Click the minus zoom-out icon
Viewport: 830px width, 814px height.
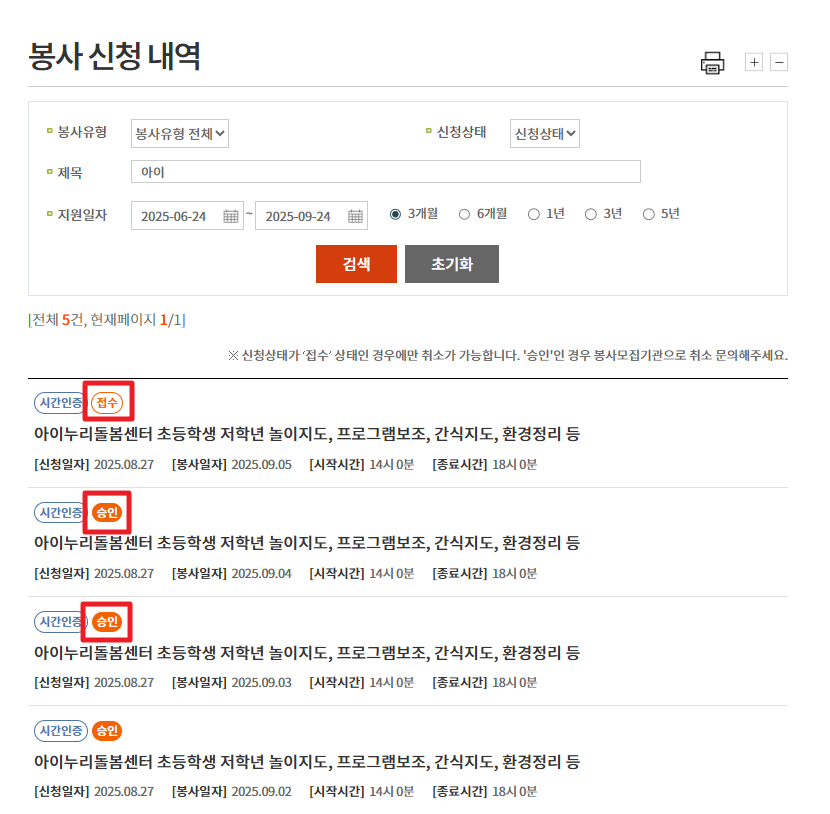click(x=779, y=62)
